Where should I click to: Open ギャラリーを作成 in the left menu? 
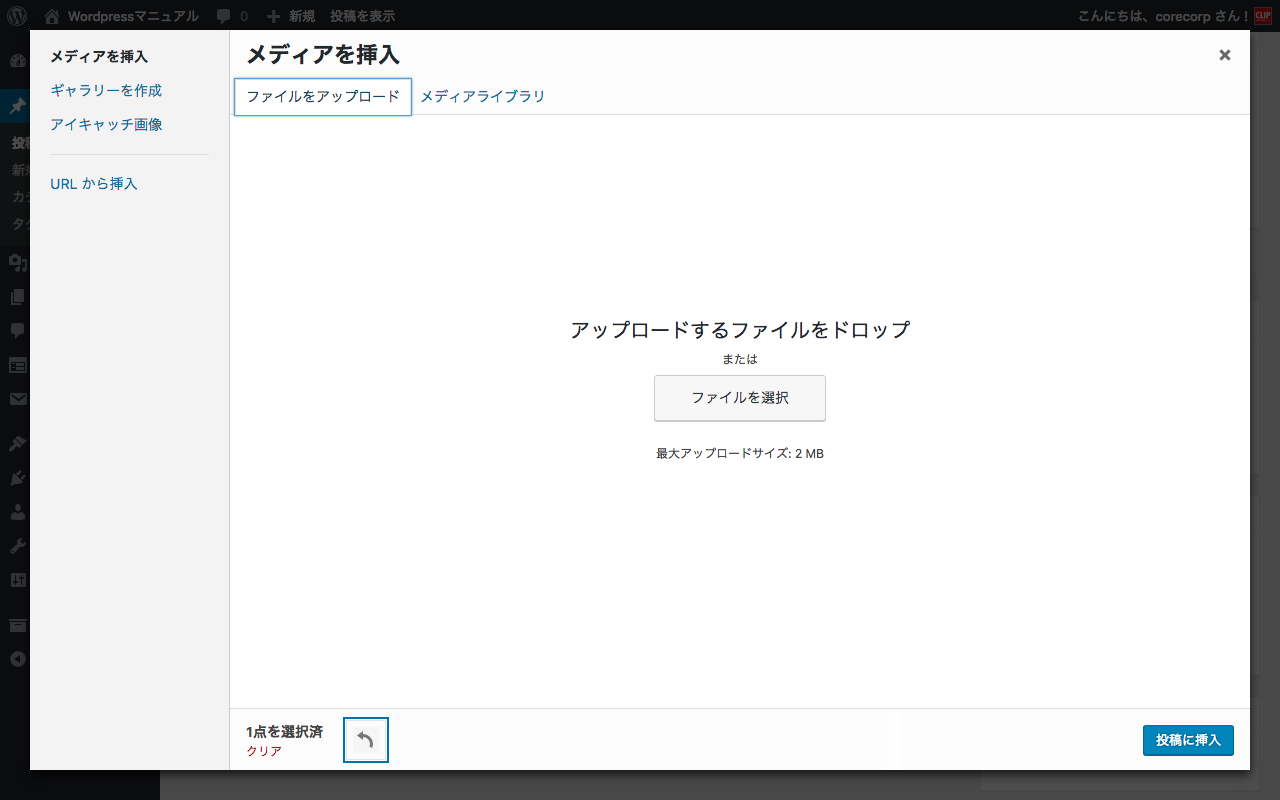coord(106,90)
